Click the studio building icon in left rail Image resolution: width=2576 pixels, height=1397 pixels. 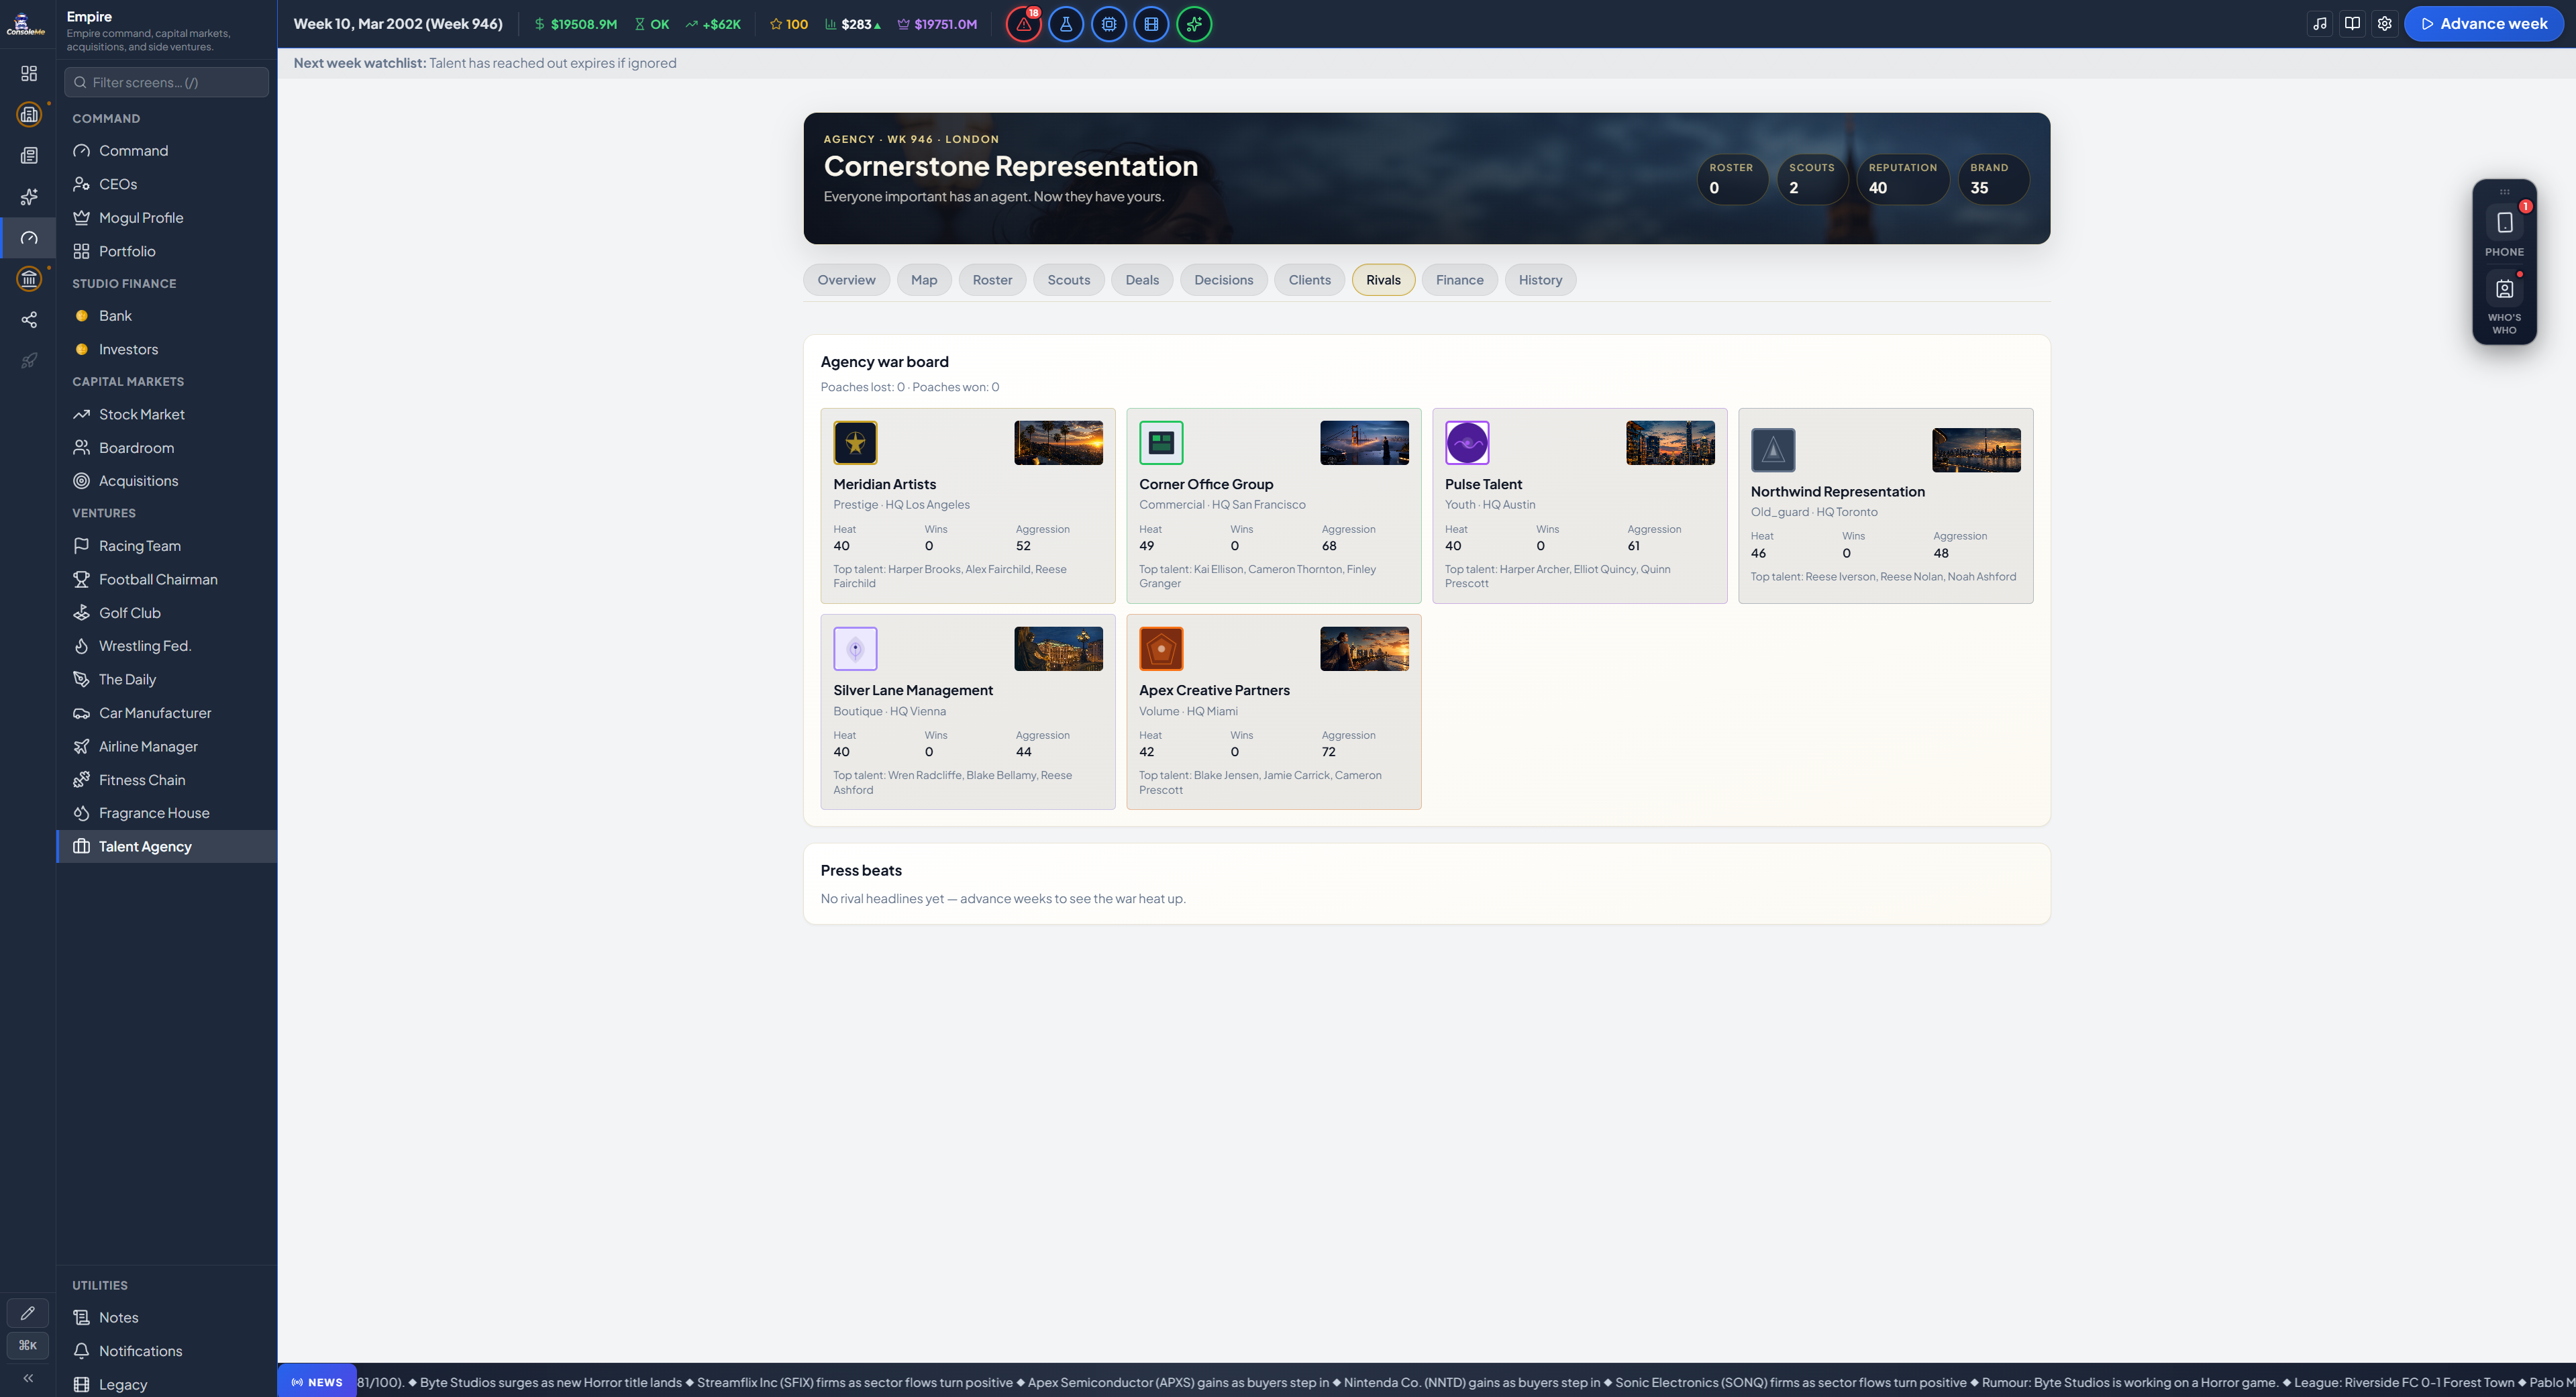(29, 114)
